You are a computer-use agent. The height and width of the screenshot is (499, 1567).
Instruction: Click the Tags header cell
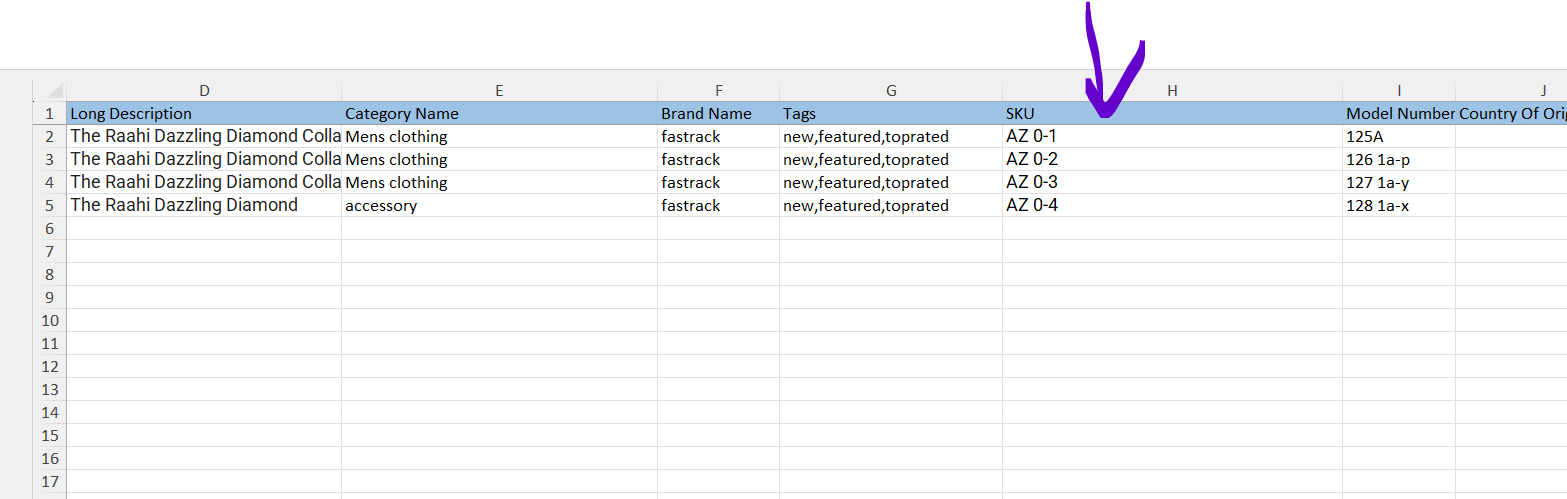pyautogui.click(x=891, y=113)
